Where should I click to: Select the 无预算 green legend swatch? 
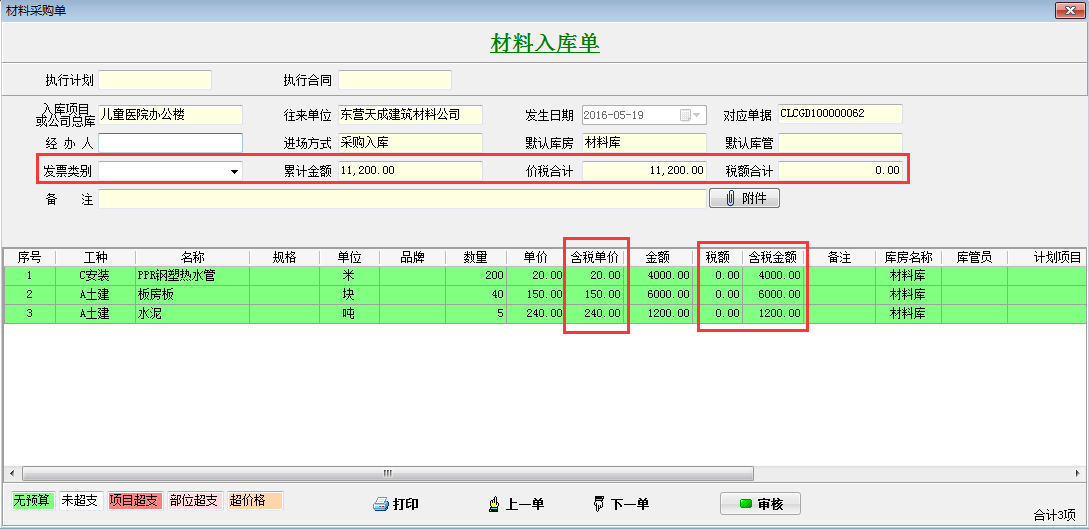point(31,500)
